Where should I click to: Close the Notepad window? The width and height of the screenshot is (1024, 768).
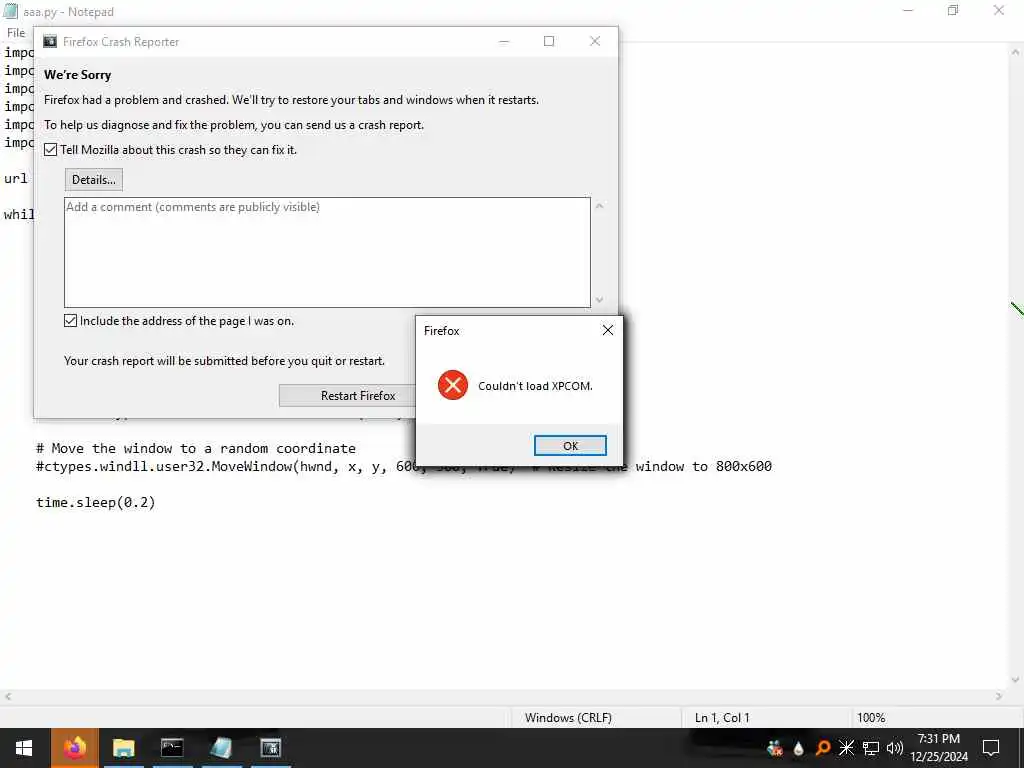(999, 10)
